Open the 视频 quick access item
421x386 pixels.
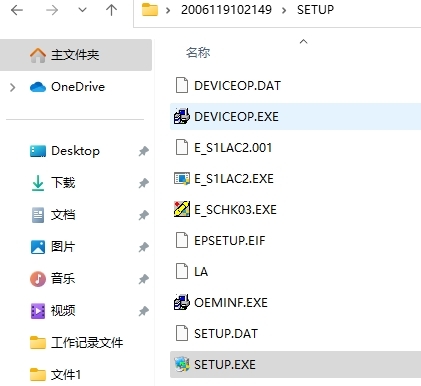(x=63, y=311)
